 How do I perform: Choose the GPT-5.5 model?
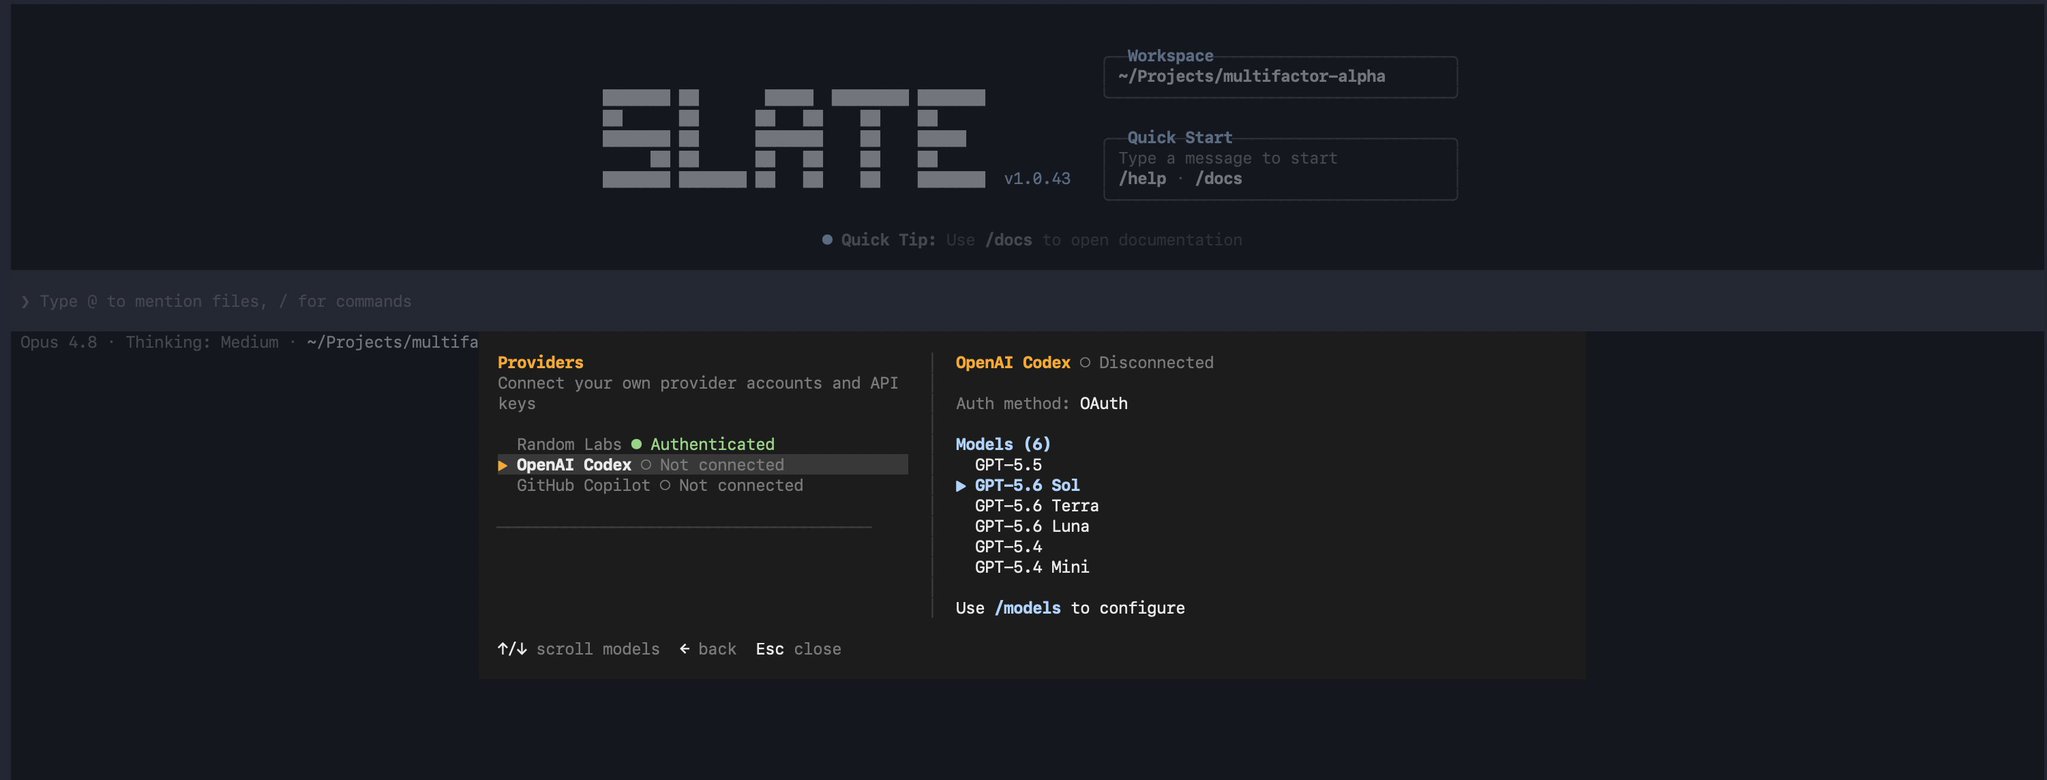(1008, 465)
